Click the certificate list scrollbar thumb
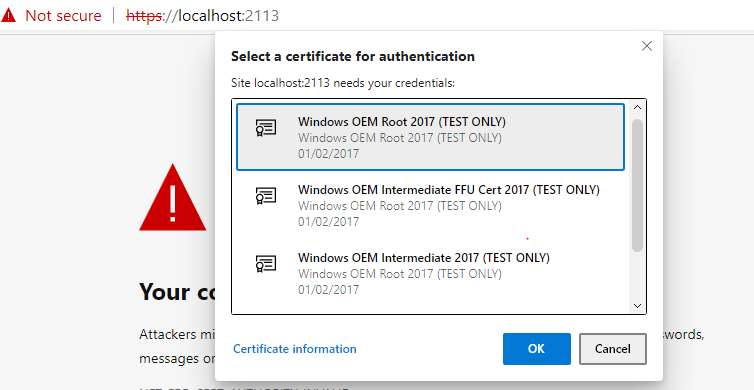Screen dimensions: 754x390 click(638, 185)
